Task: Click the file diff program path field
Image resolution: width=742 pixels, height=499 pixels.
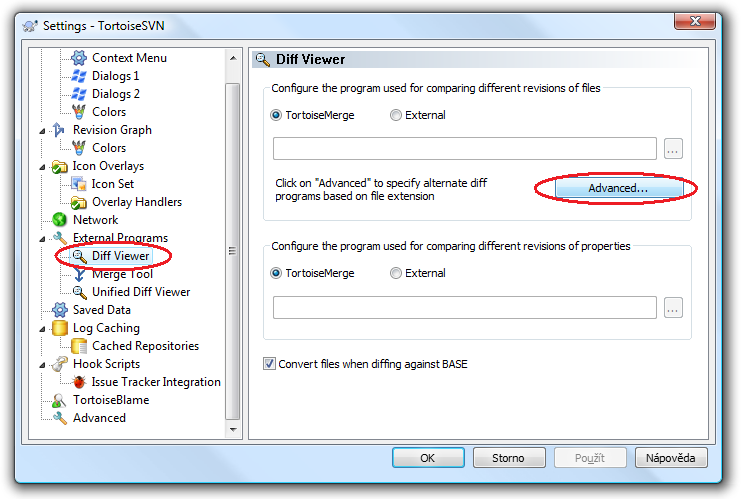Action: pos(464,149)
